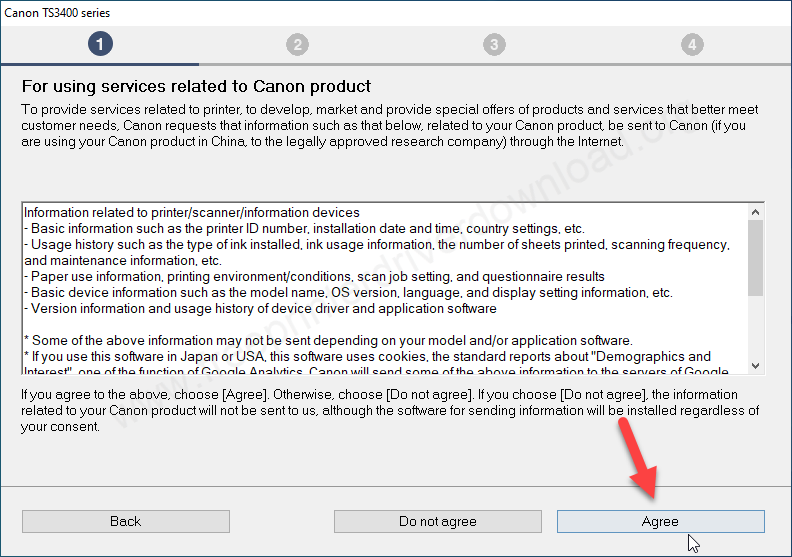Screen dimensions: 792x557
Task: Click the scrollbar thumb in the information box
Action: (756, 257)
